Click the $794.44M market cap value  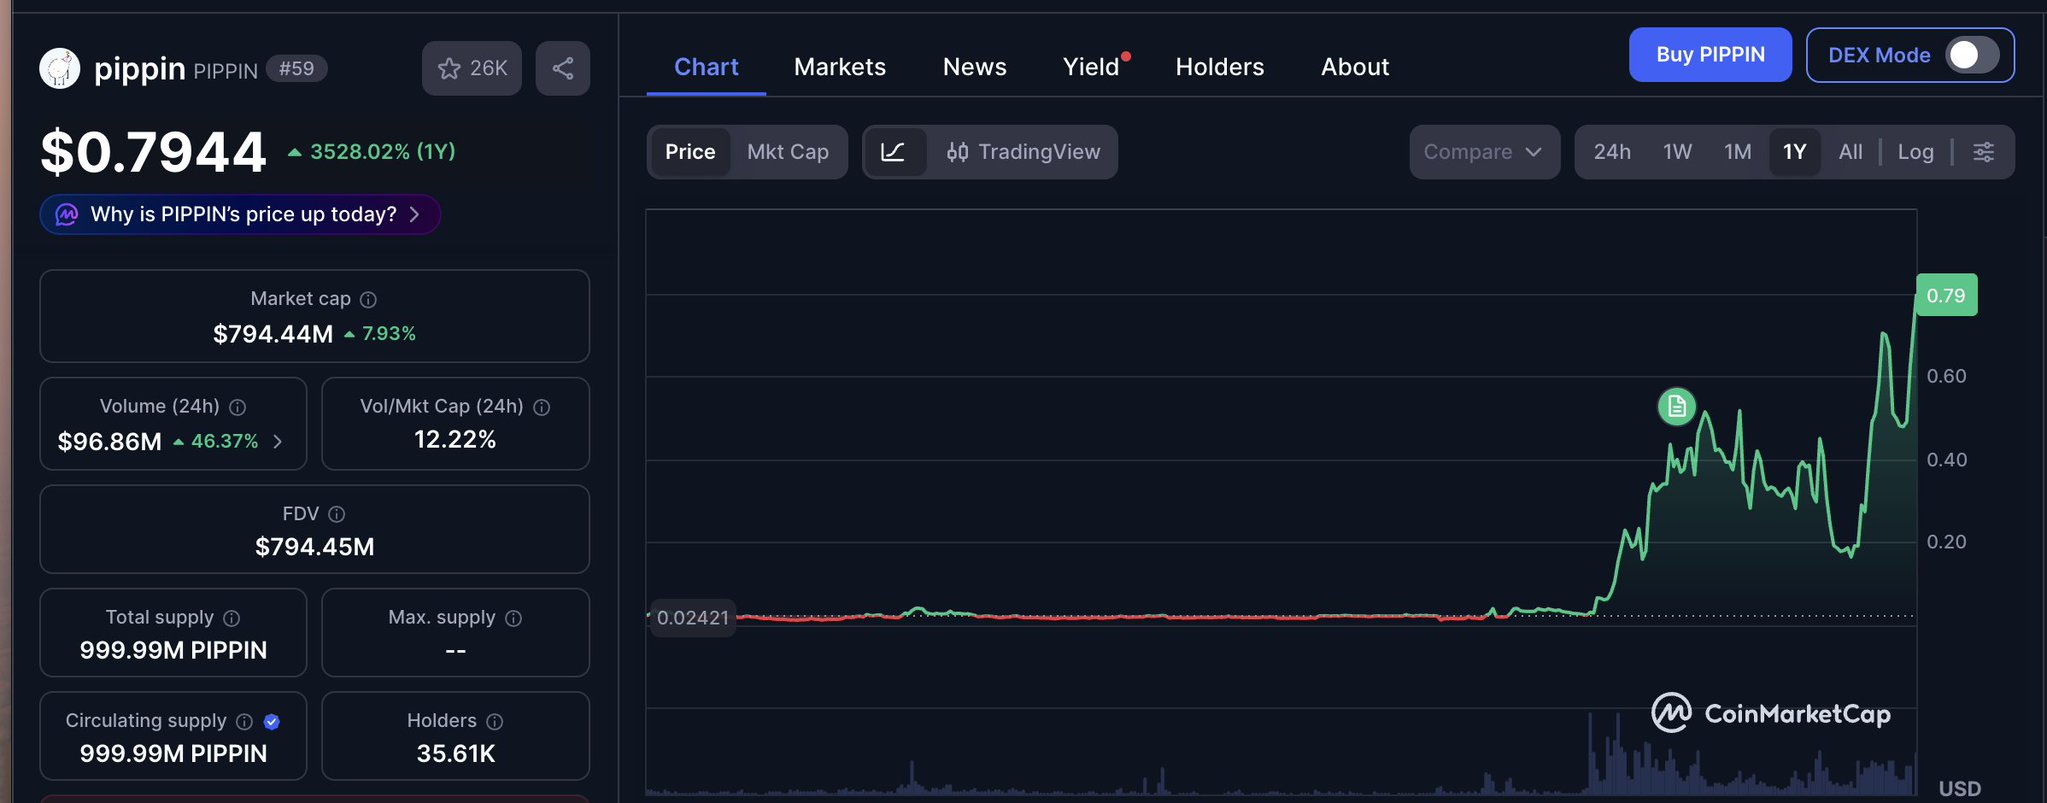click(273, 334)
